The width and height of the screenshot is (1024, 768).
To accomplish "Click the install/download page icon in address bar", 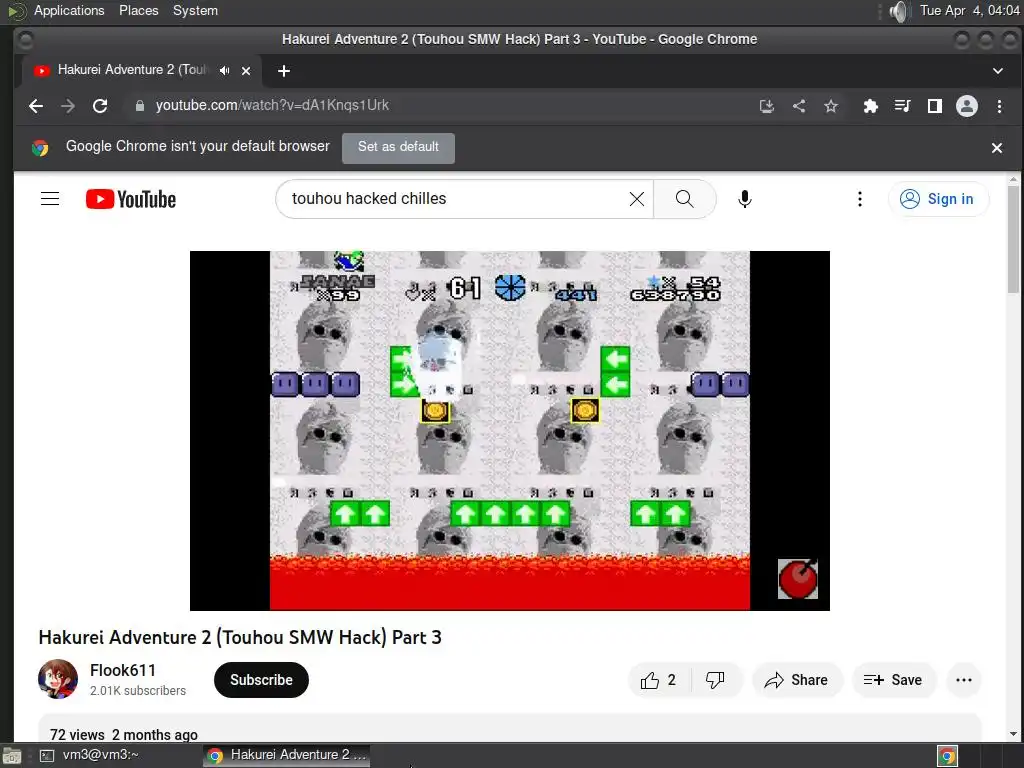I will [767, 106].
